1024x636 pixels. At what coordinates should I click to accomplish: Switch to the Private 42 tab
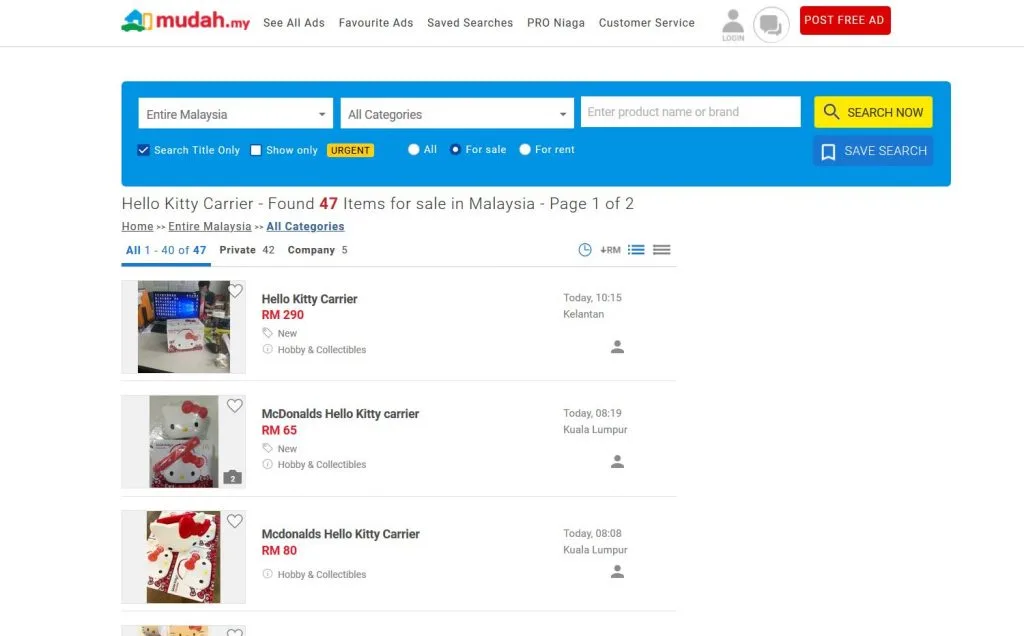247,250
